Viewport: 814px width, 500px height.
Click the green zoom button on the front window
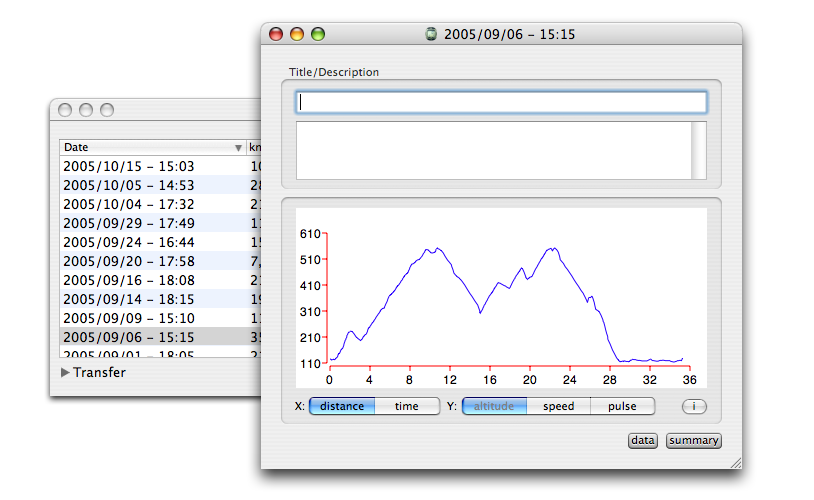[x=318, y=34]
